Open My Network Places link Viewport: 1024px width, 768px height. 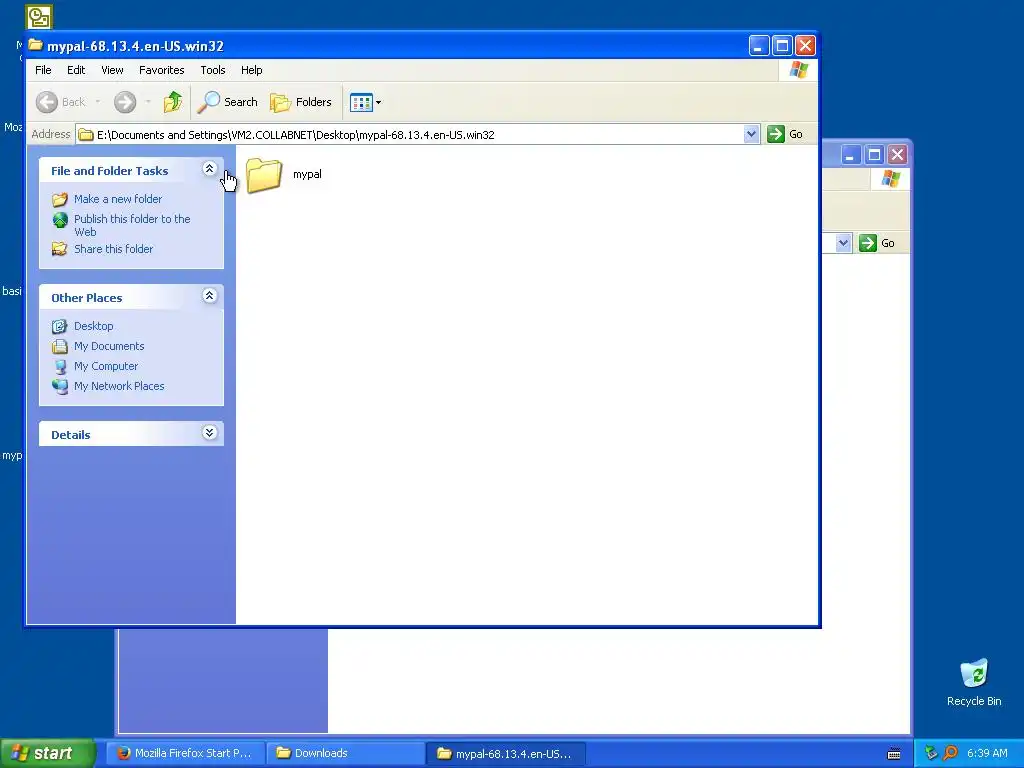pos(119,386)
